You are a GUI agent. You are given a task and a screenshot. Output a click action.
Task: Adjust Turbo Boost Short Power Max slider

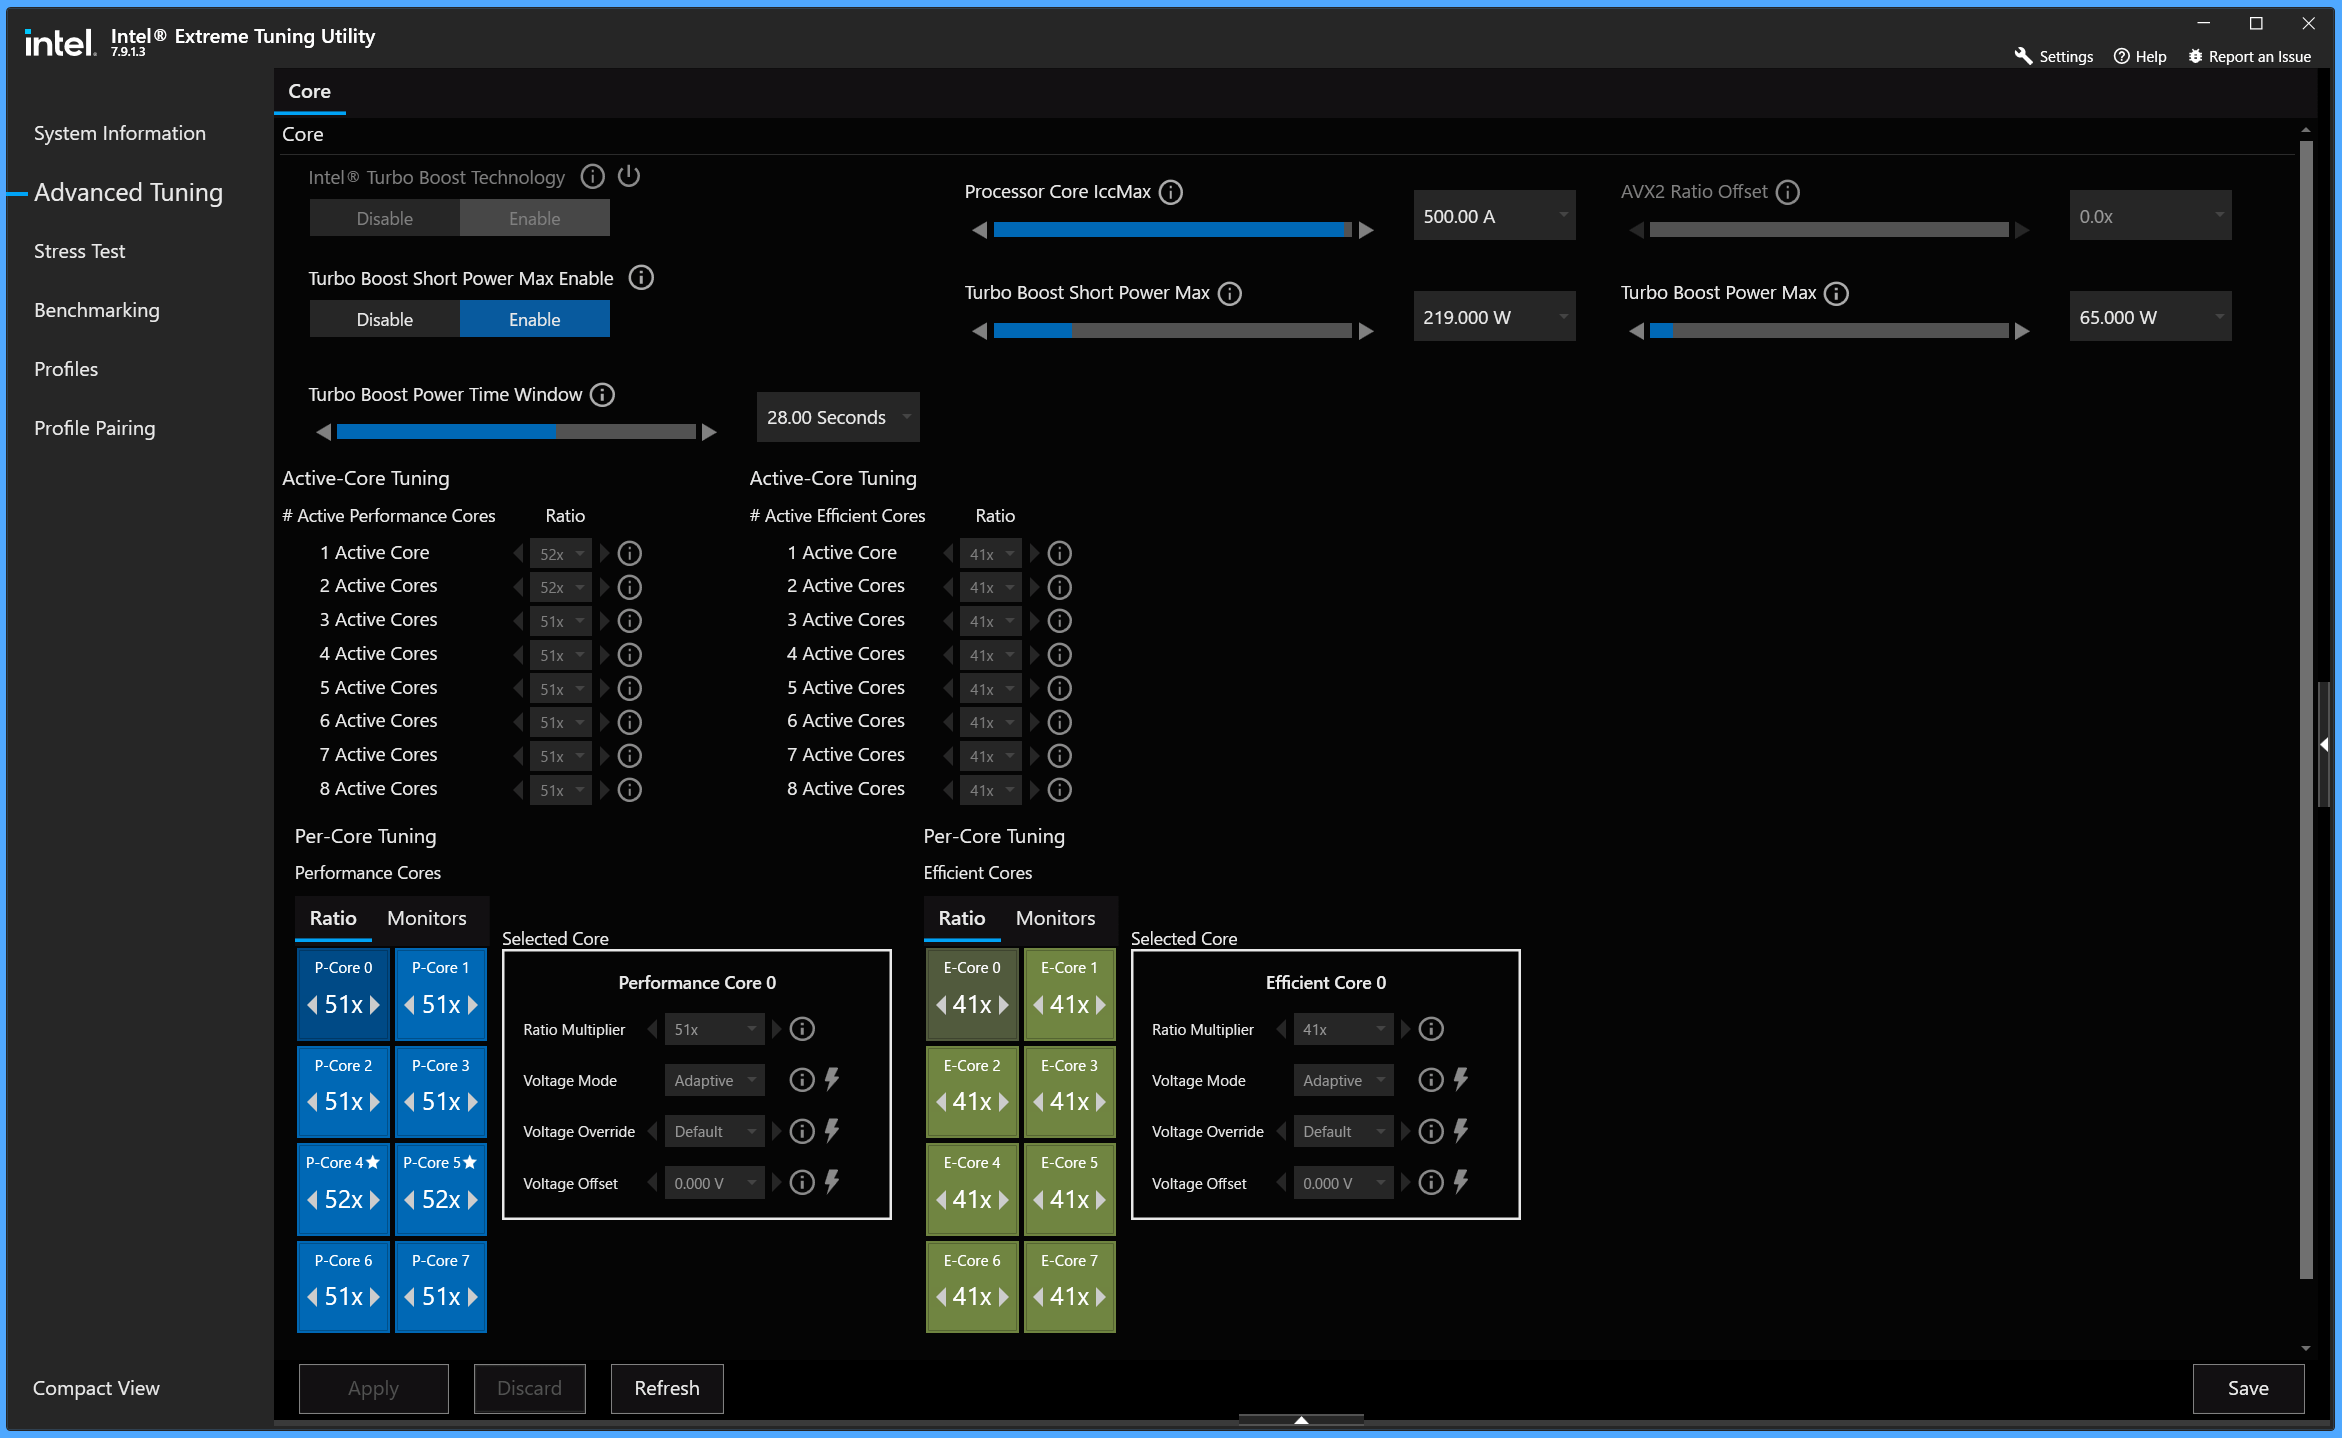1173,331
